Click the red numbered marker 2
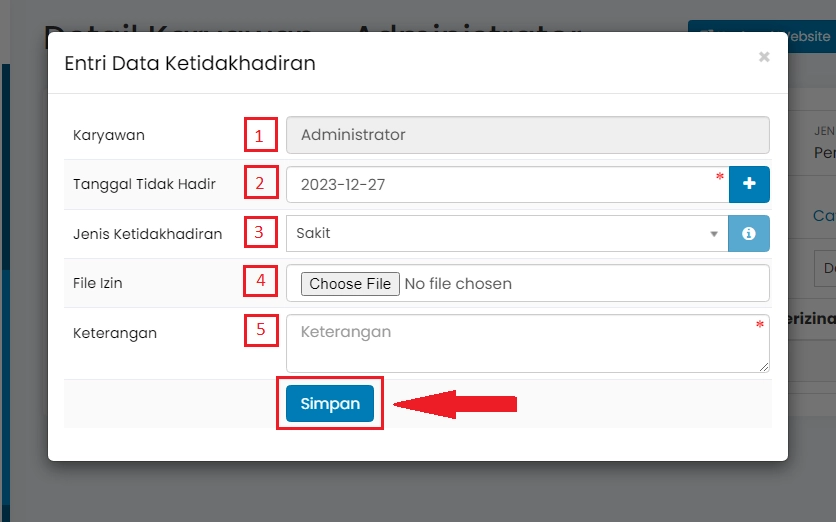The height and width of the screenshot is (522, 836). click(260, 184)
